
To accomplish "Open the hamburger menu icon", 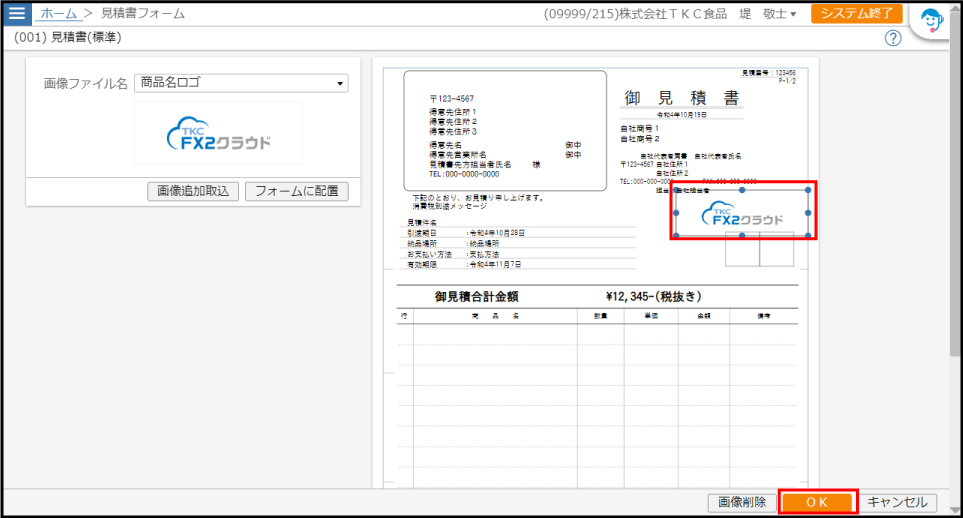I will click(x=17, y=14).
